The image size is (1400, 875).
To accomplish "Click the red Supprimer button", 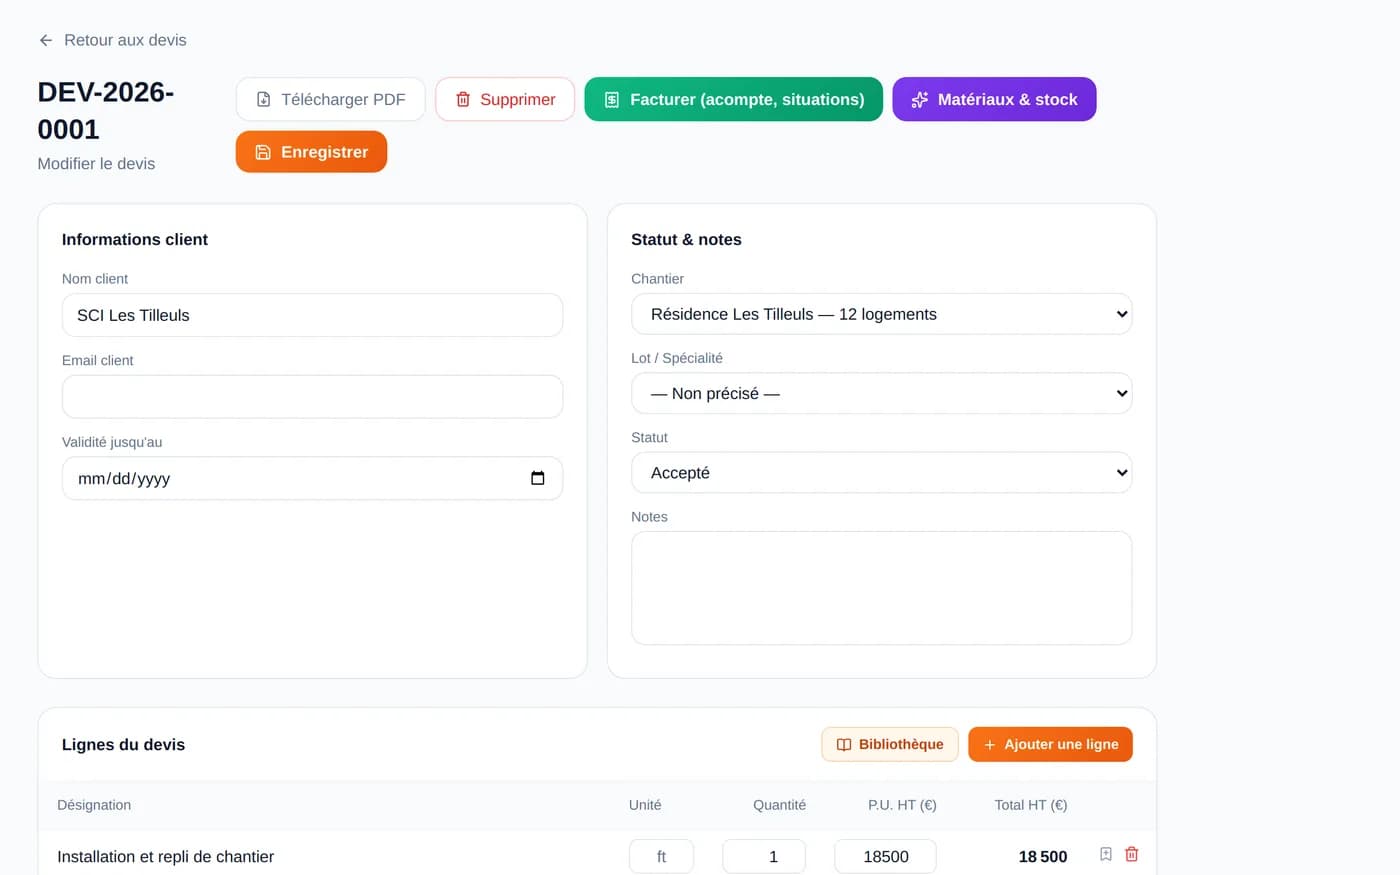I will 505,99.
